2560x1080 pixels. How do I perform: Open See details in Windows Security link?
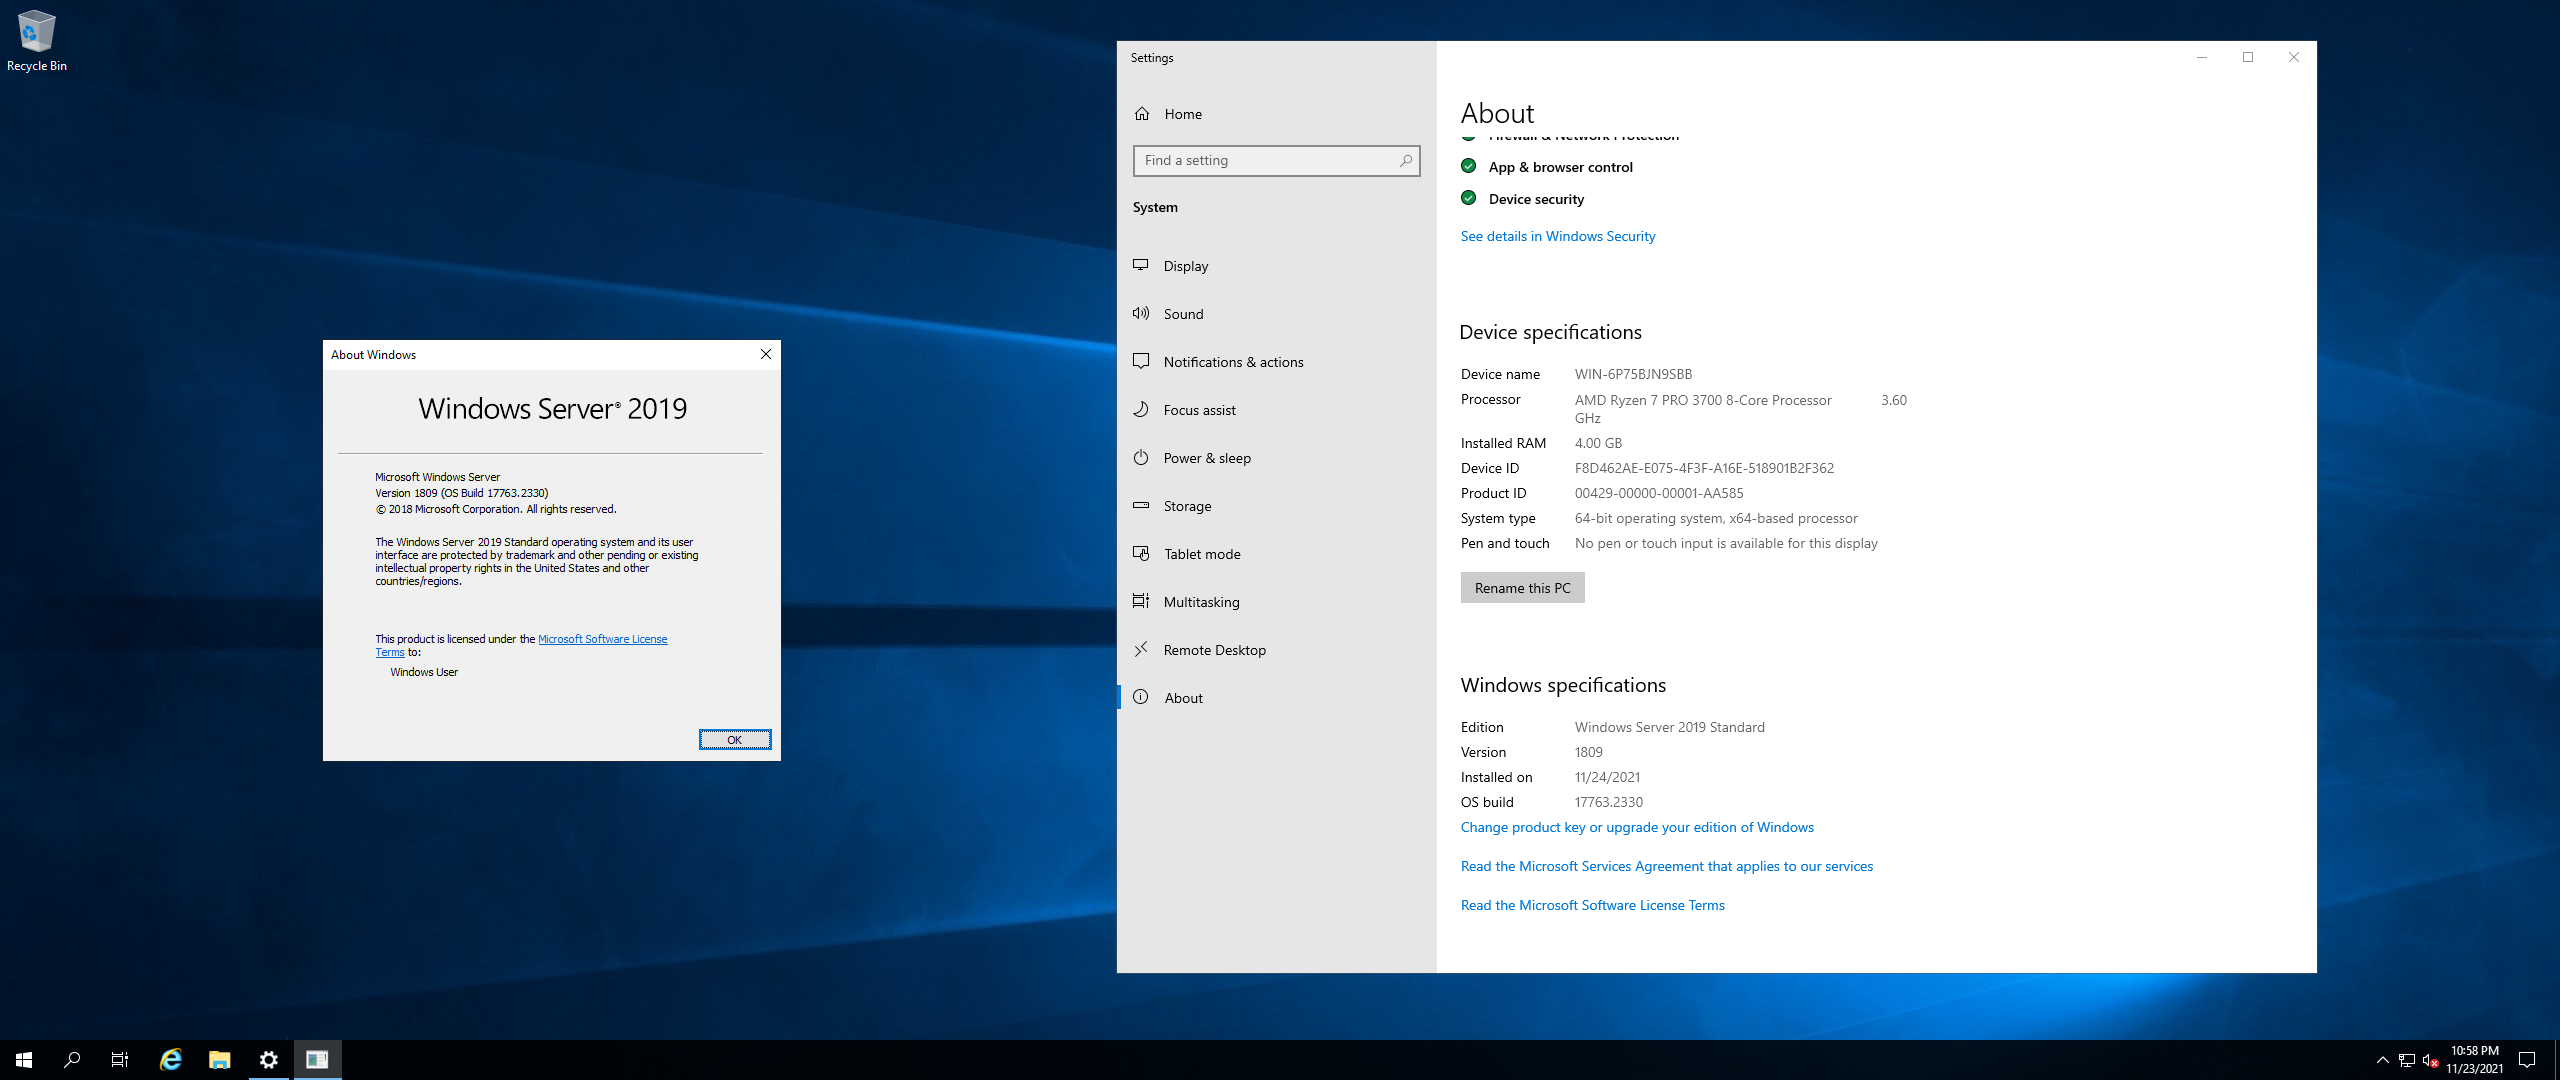point(1558,237)
